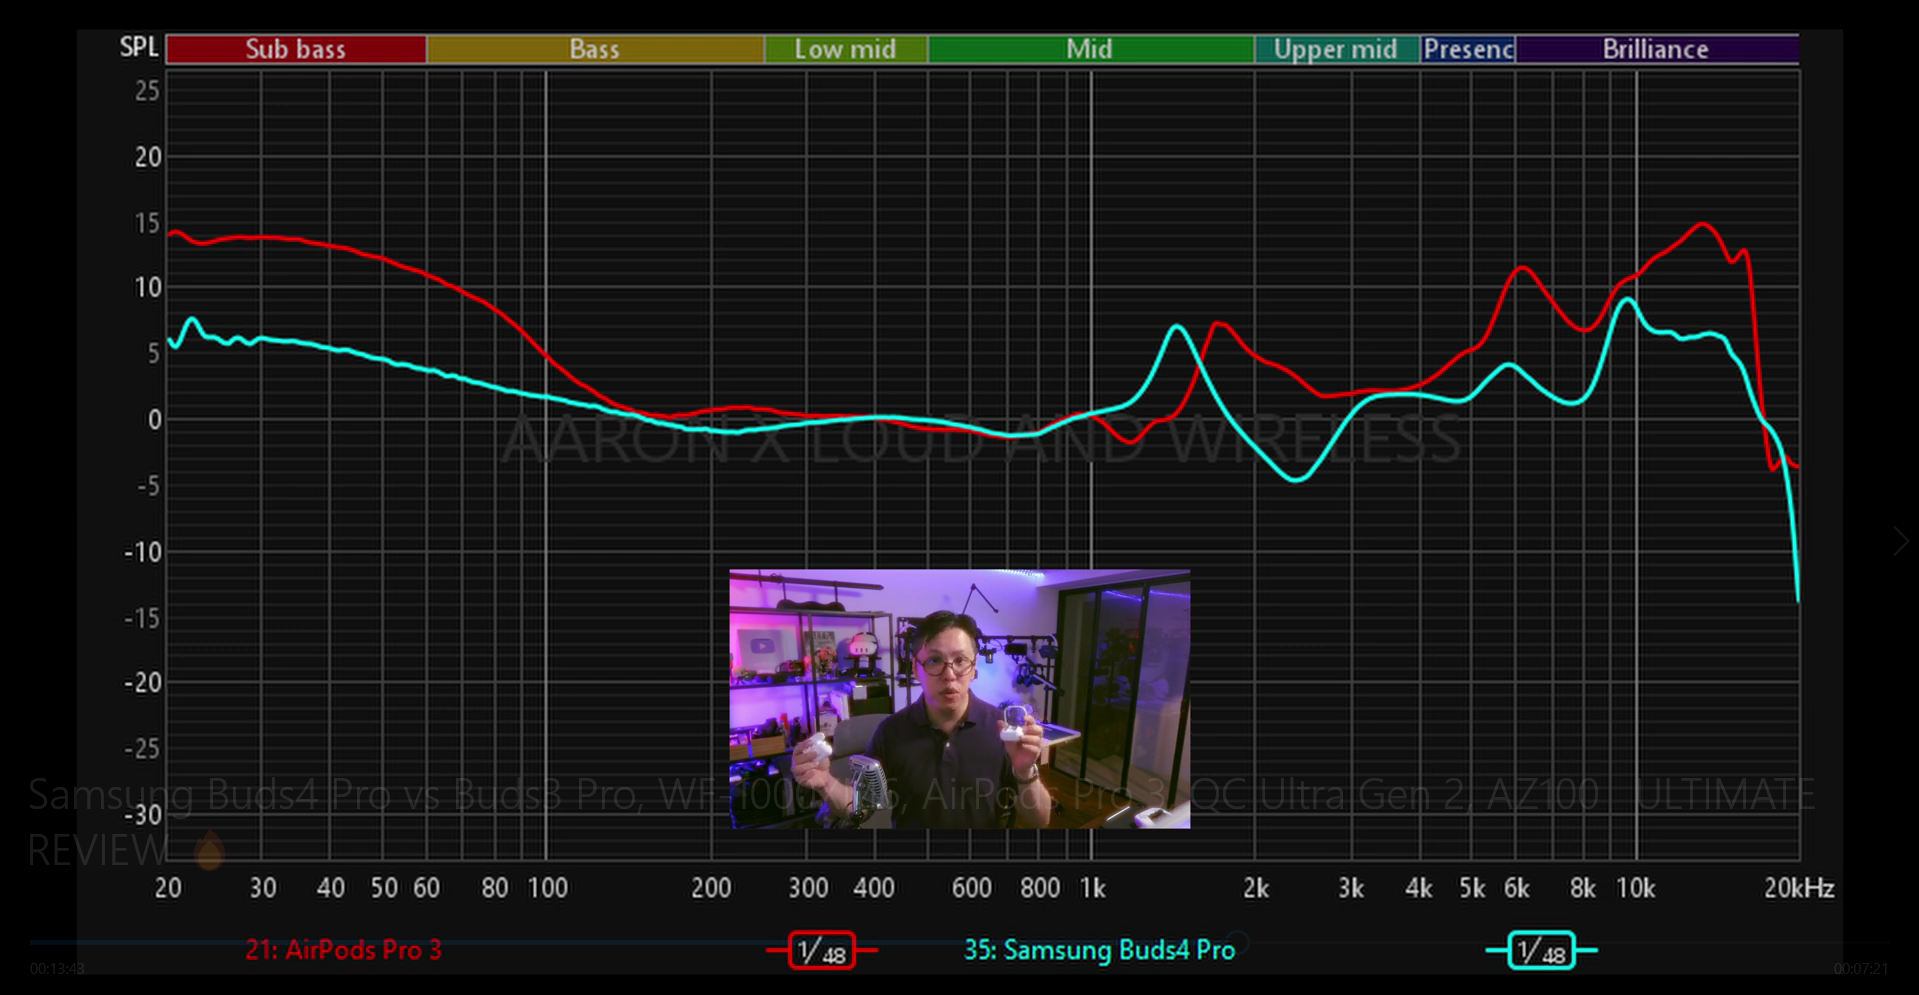
Task: Select the '21: AirPods Pro 3' legend entry
Action: [343, 950]
